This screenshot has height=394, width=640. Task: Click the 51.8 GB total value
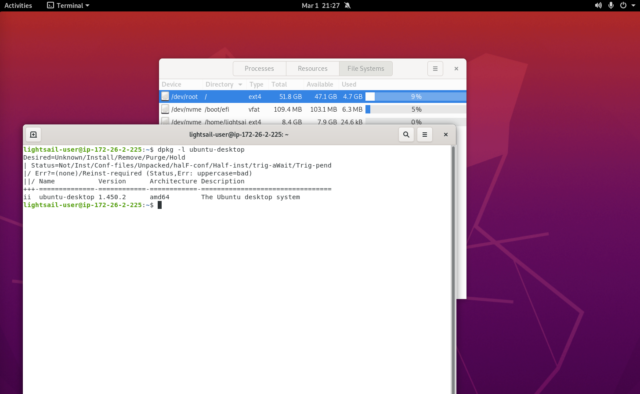coord(291,97)
